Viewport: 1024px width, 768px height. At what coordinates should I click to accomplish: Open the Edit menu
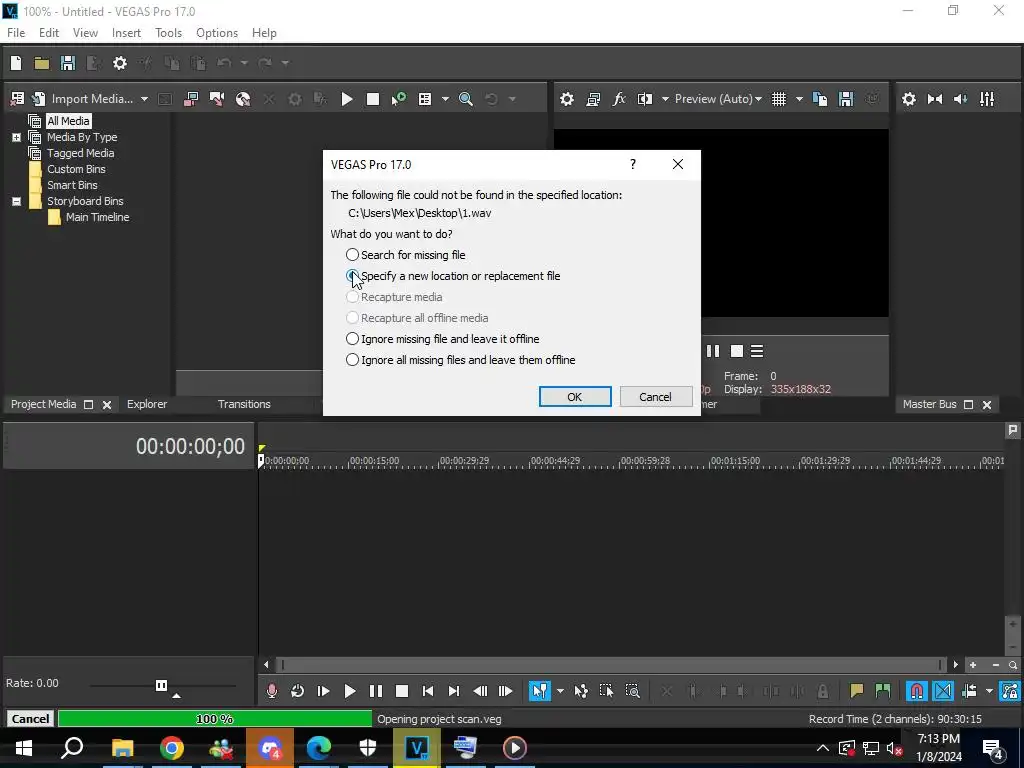point(49,33)
